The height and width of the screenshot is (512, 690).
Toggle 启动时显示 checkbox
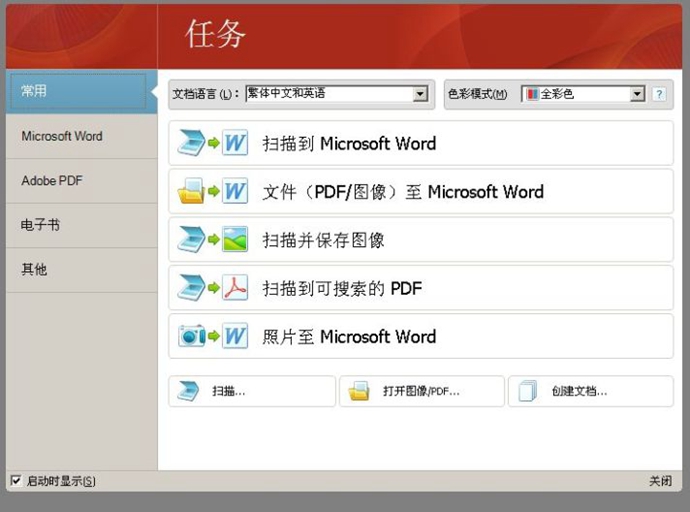[16, 480]
